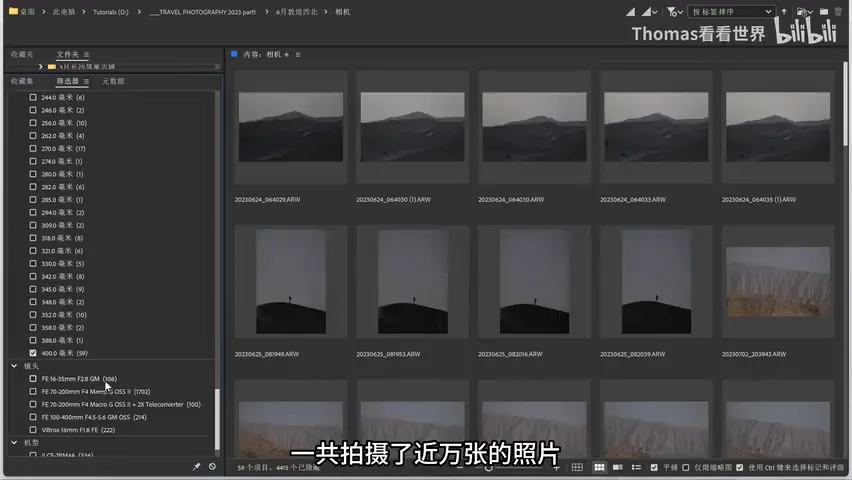The image size is (852, 480).
Task: Click the trash delete icon
Action: (x=838, y=12)
